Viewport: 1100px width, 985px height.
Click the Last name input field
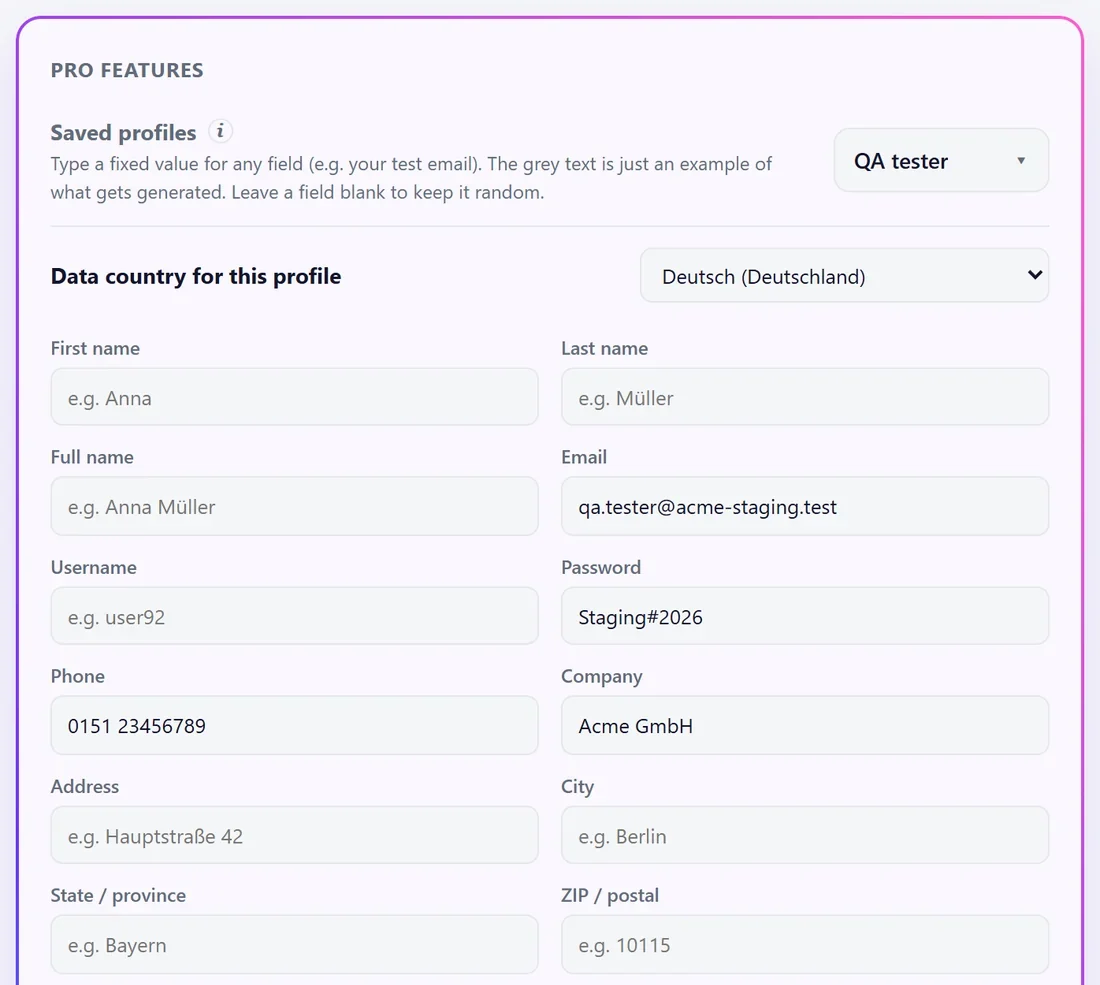[x=805, y=397]
